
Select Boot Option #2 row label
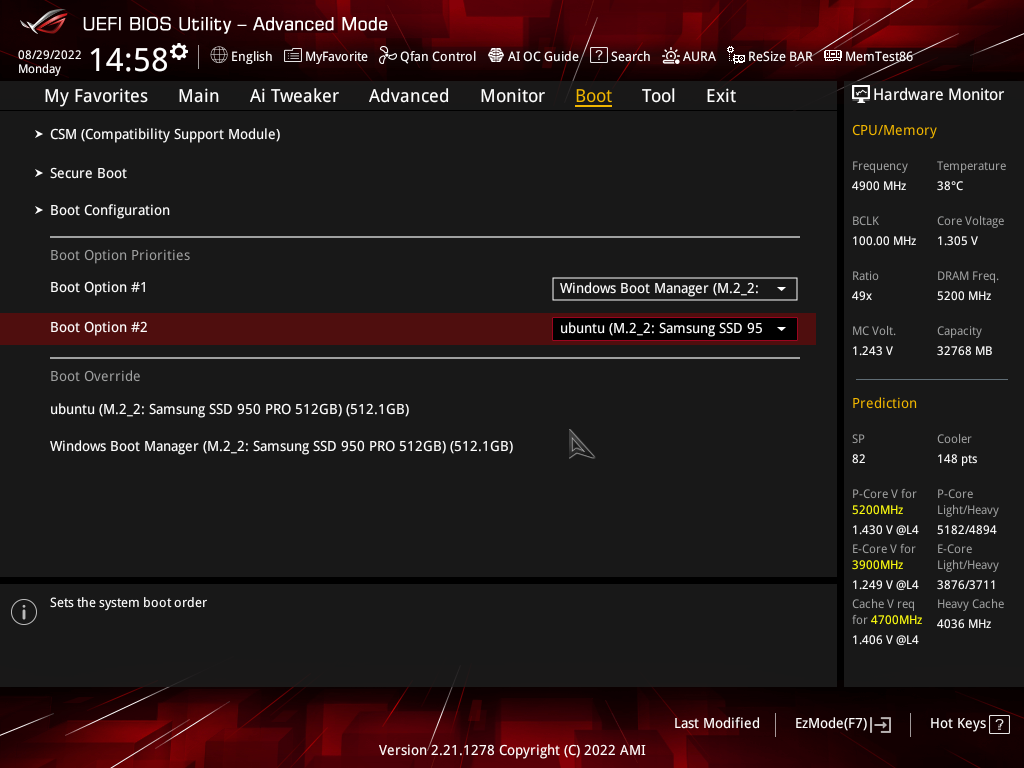99,327
